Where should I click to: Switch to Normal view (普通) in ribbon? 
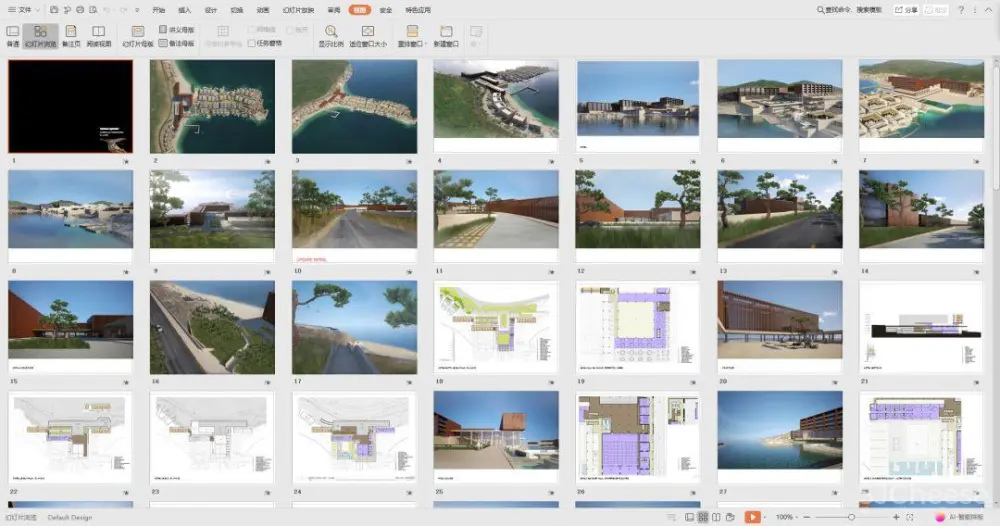(13, 36)
